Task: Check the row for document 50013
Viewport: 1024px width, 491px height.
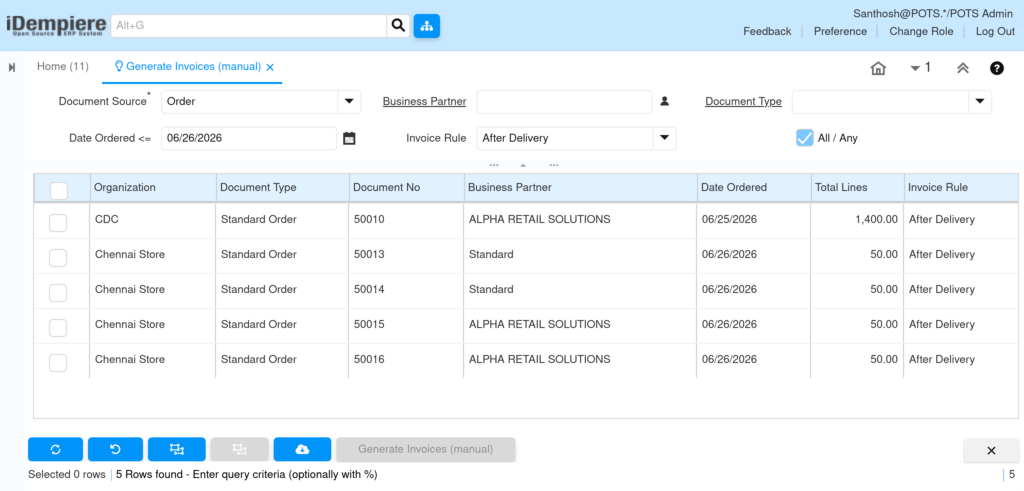Action: (58, 258)
